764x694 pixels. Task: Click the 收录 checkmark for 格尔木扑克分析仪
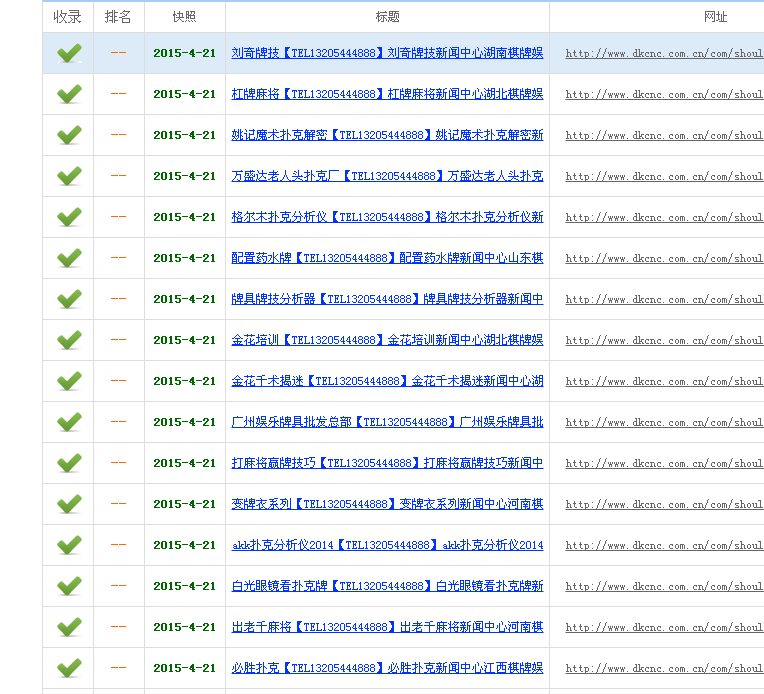[68, 217]
